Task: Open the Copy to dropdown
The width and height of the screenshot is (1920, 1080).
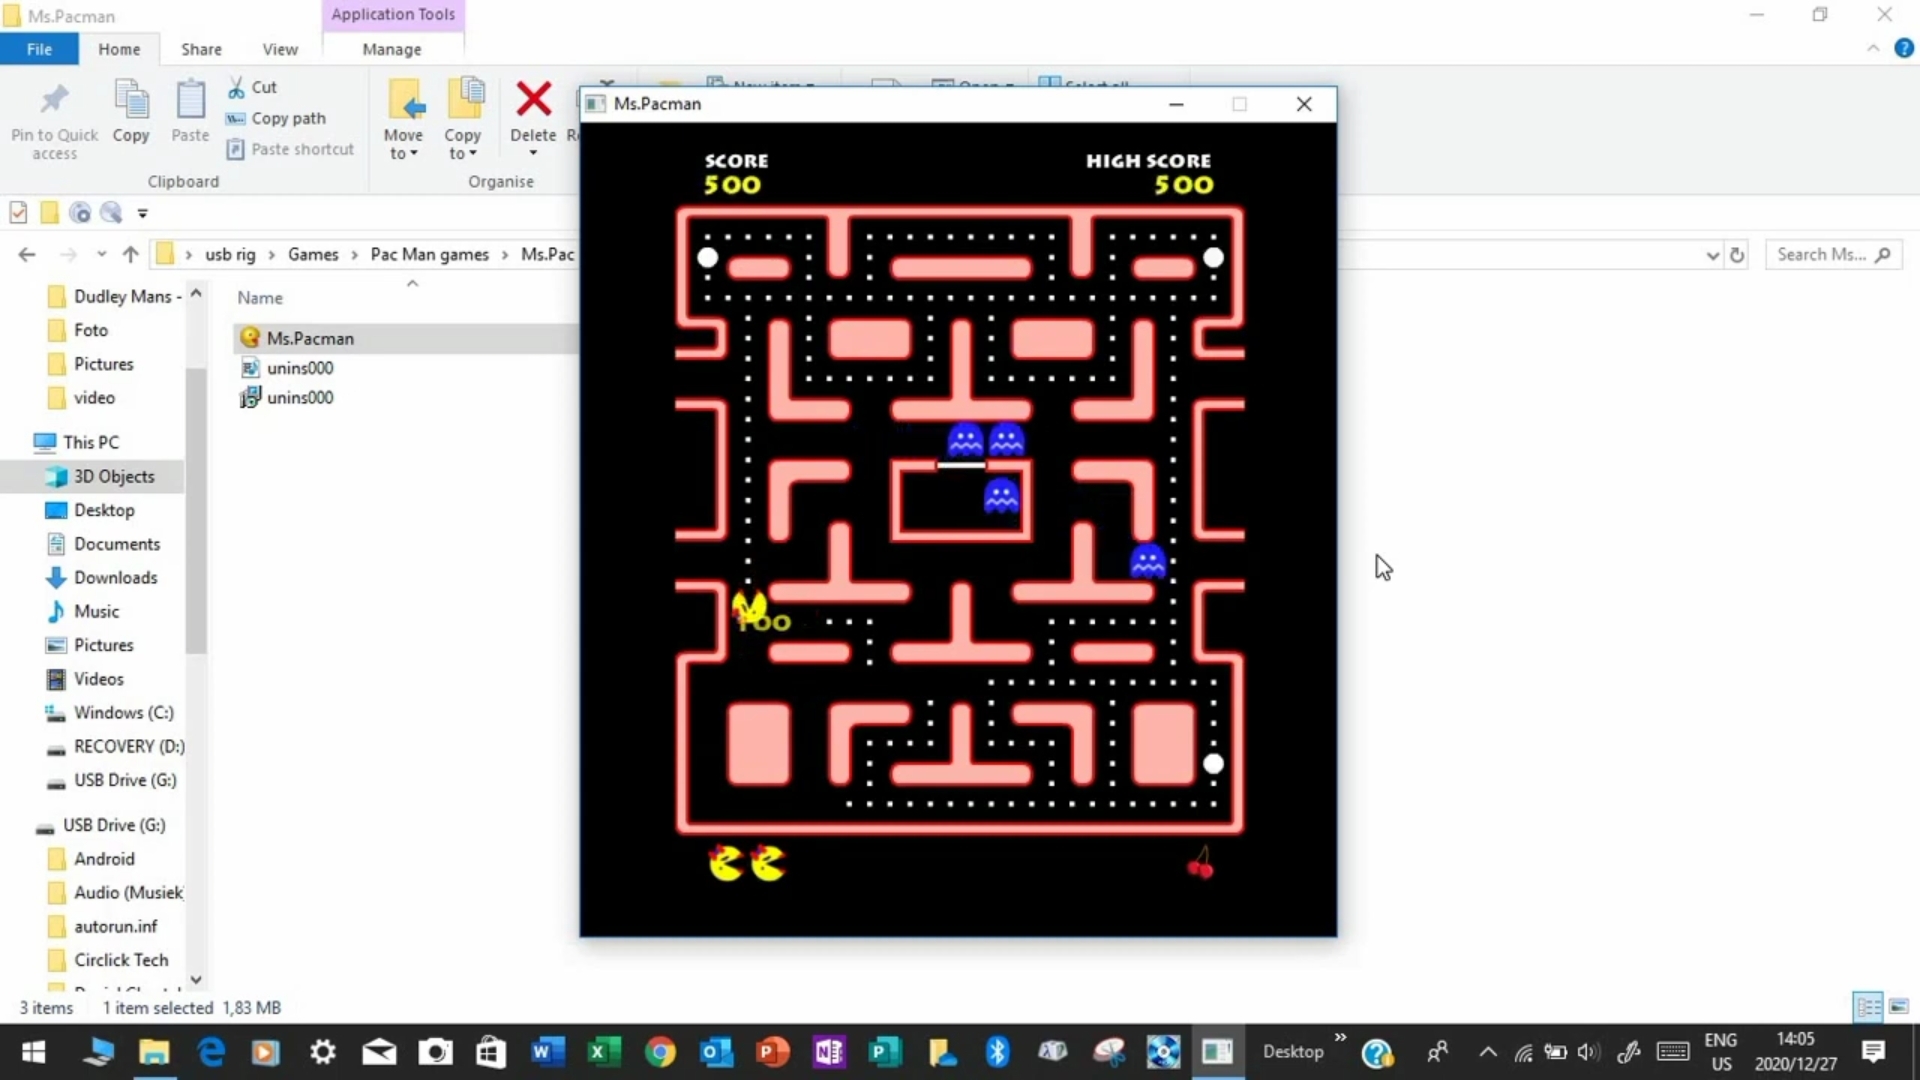Action: tap(462, 120)
